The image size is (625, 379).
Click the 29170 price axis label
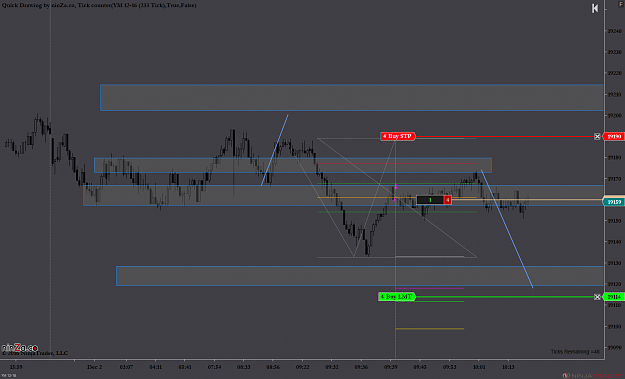coord(614,179)
